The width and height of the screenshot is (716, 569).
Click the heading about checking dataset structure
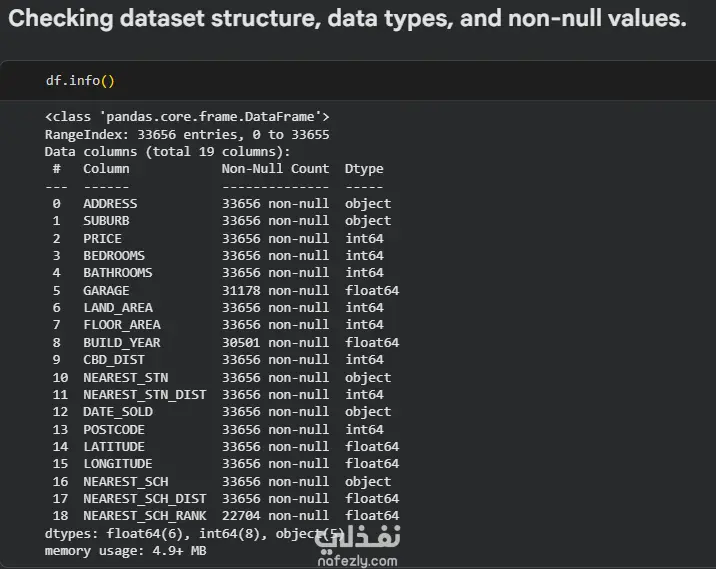(347, 19)
